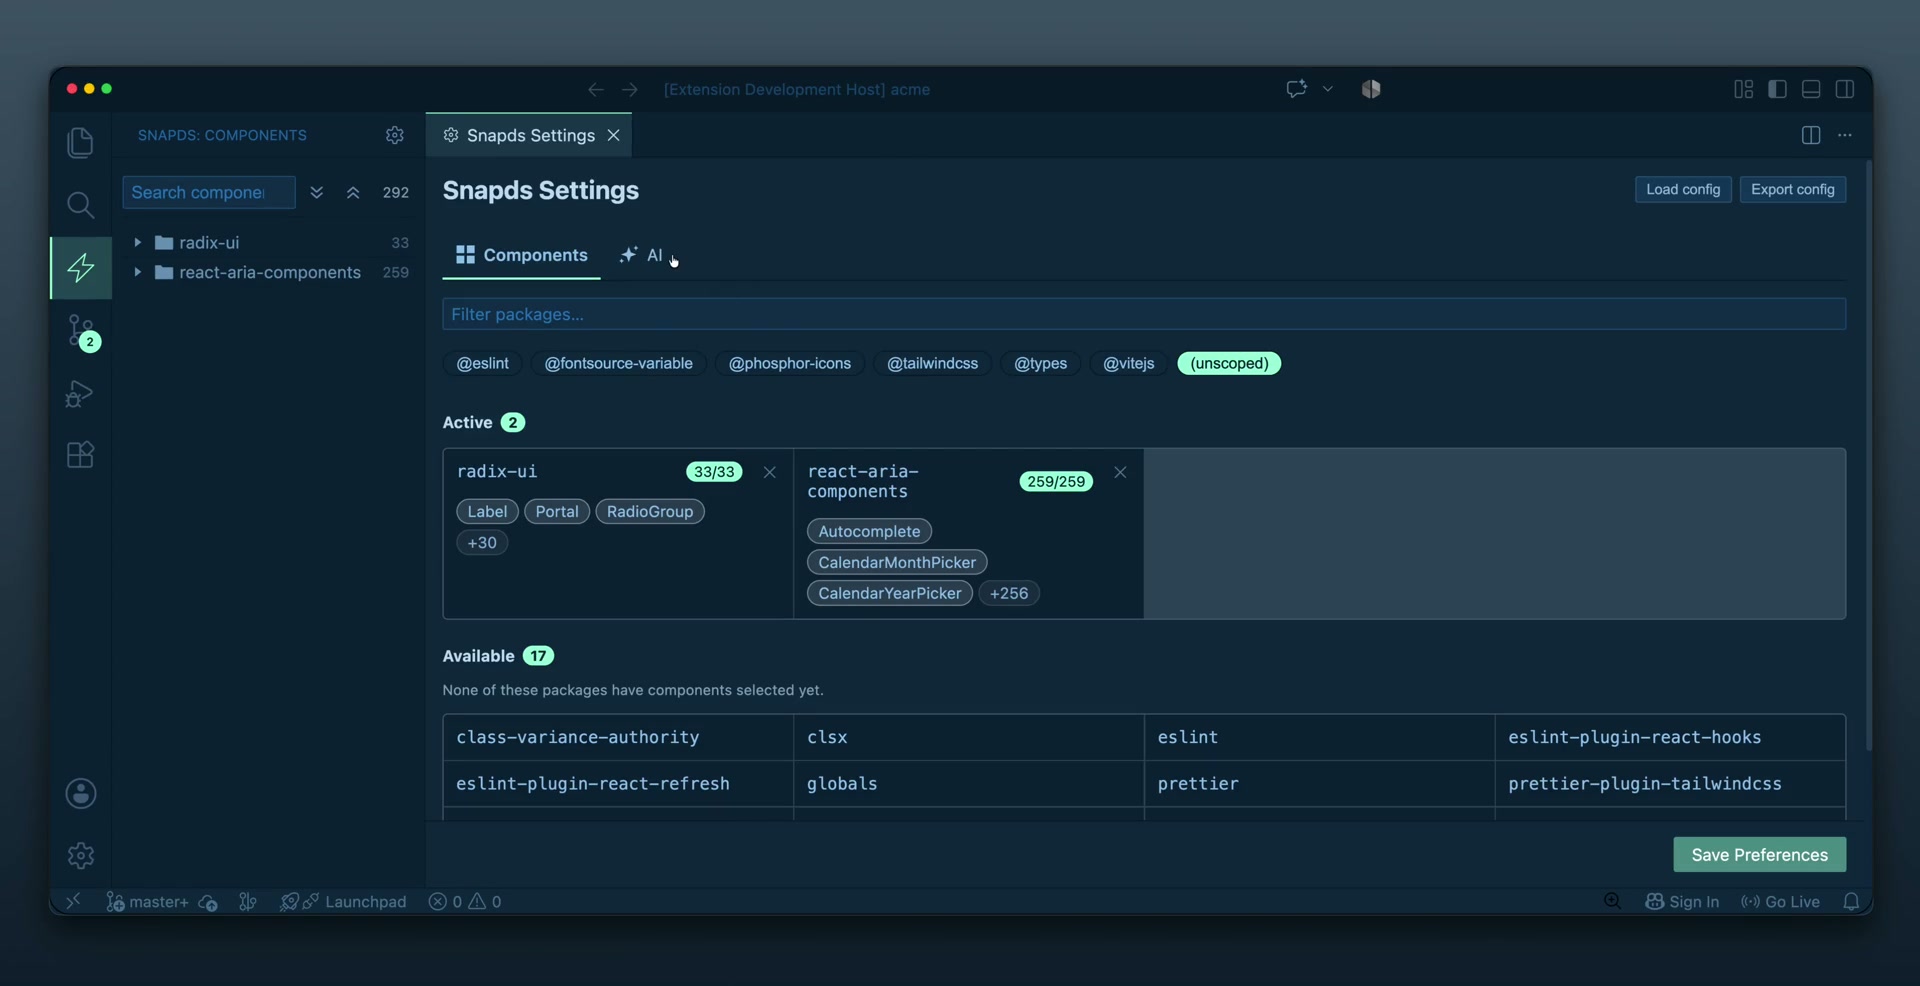Toggle the bottom panel
Viewport: 1920px width, 986px height.
(x=1811, y=89)
